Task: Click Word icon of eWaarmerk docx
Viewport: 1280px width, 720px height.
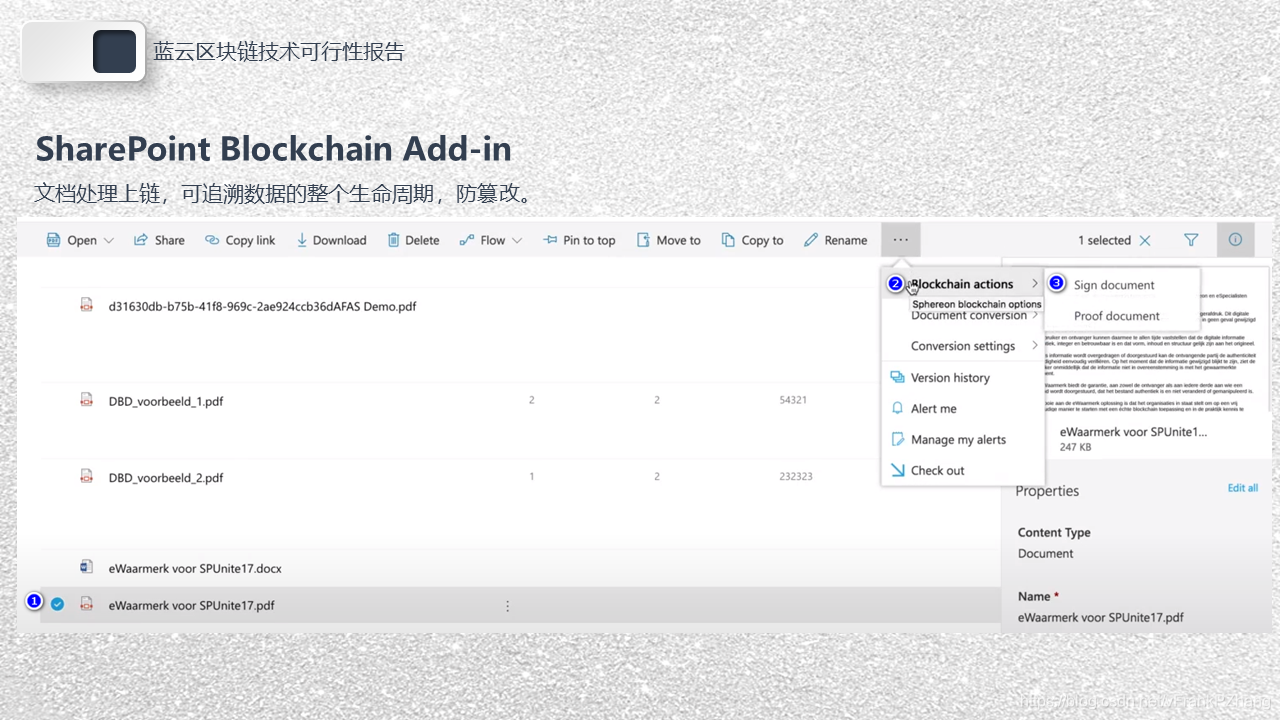Action: click(x=87, y=567)
